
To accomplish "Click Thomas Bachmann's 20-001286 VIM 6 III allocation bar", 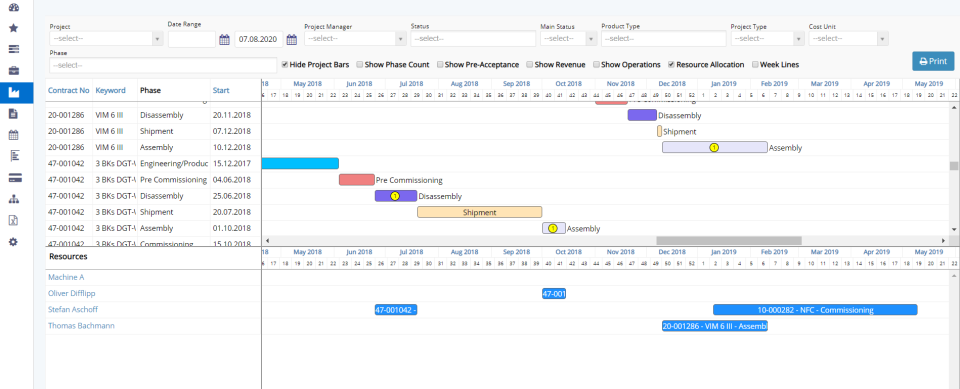I will (x=714, y=326).
